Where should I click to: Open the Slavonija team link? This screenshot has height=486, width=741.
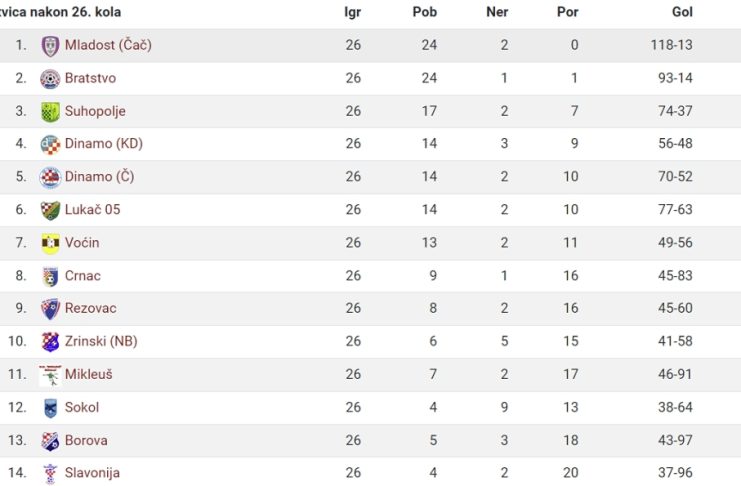[x=92, y=473]
